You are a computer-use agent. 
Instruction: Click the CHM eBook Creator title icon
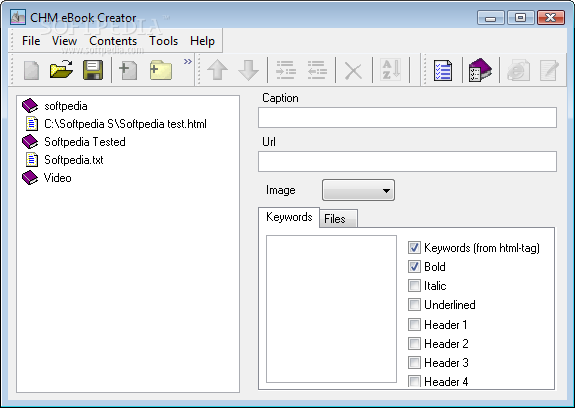tap(18, 17)
